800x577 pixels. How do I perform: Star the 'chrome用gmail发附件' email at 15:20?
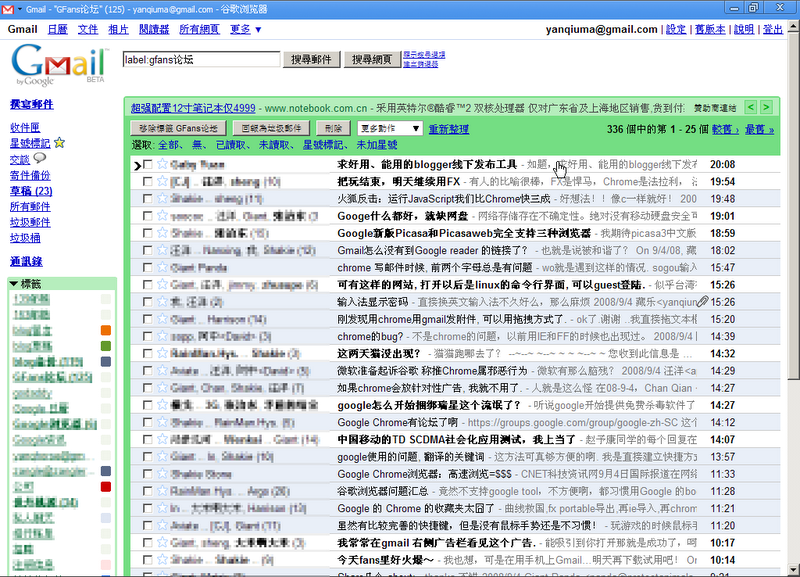(x=162, y=319)
